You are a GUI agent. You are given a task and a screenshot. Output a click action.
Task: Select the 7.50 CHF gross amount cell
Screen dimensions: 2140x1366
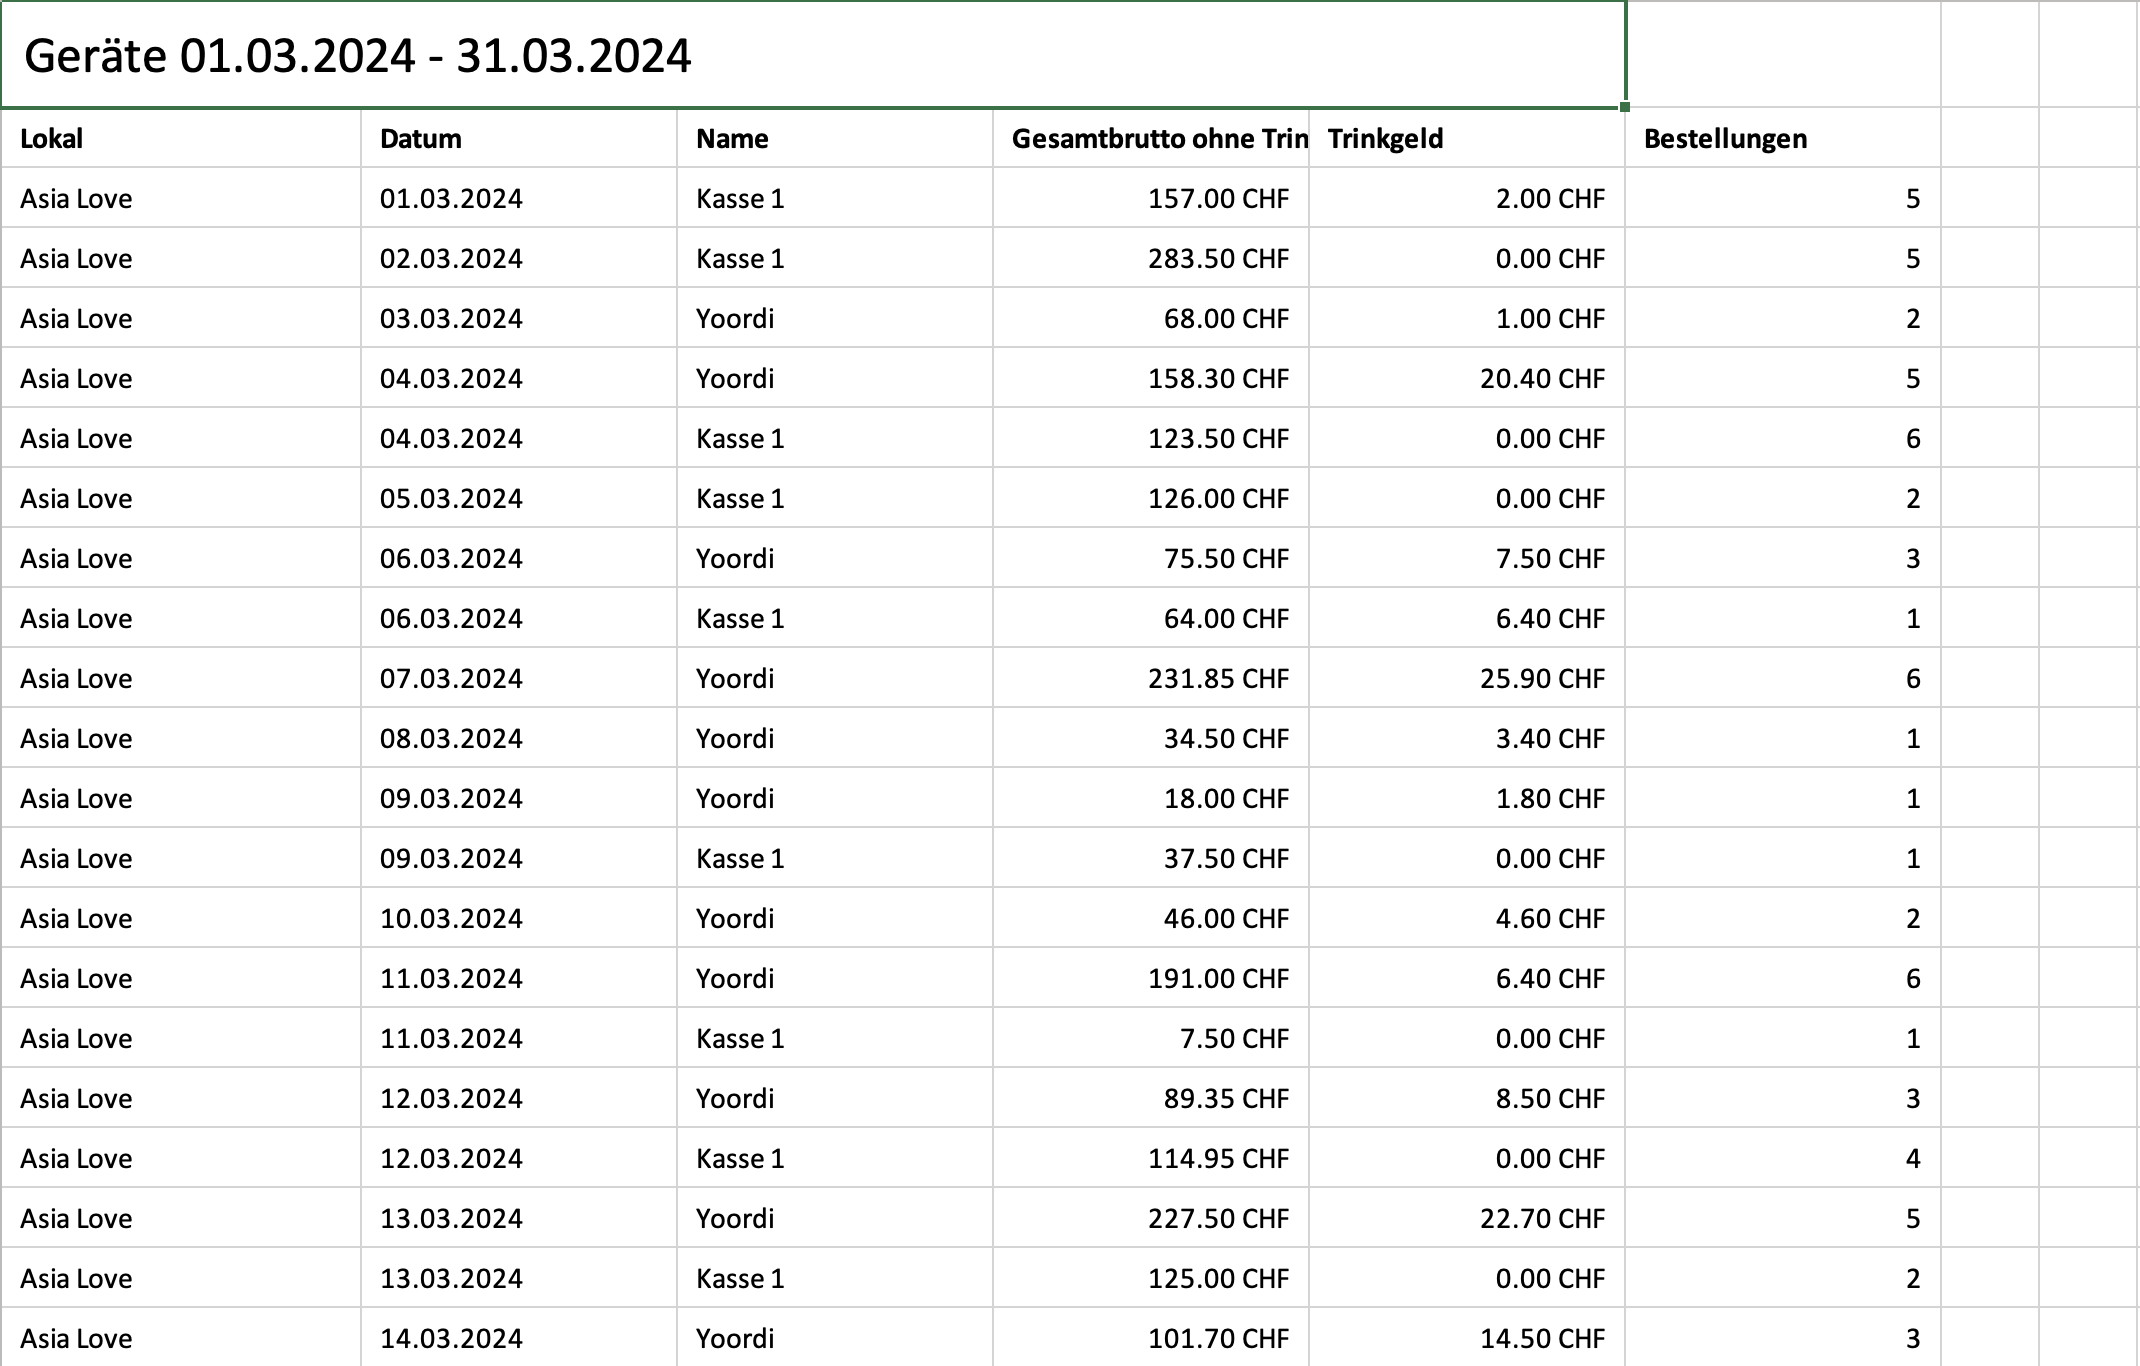(1151, 1038)
